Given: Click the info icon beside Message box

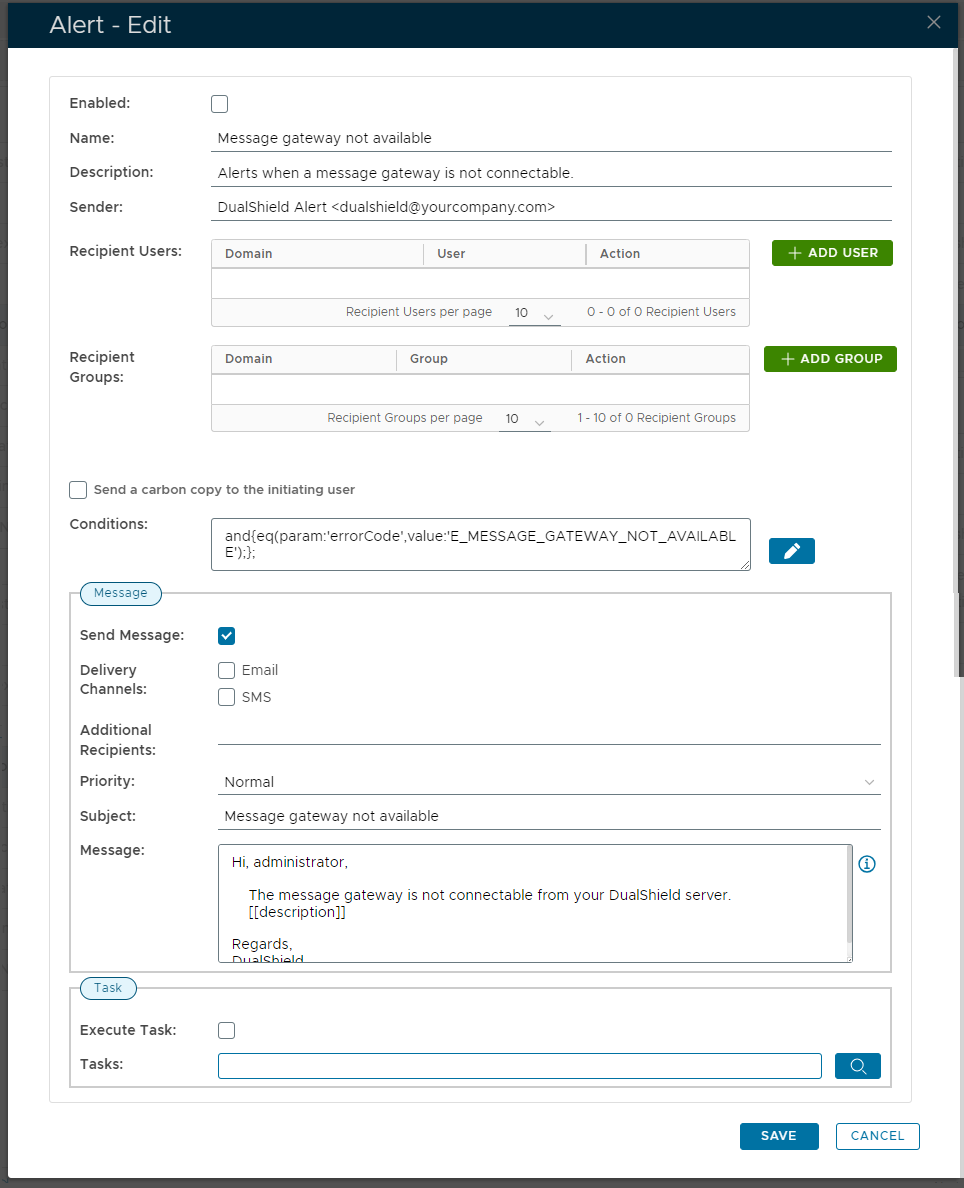Looking at the screenshot, I should pos(867,864).
